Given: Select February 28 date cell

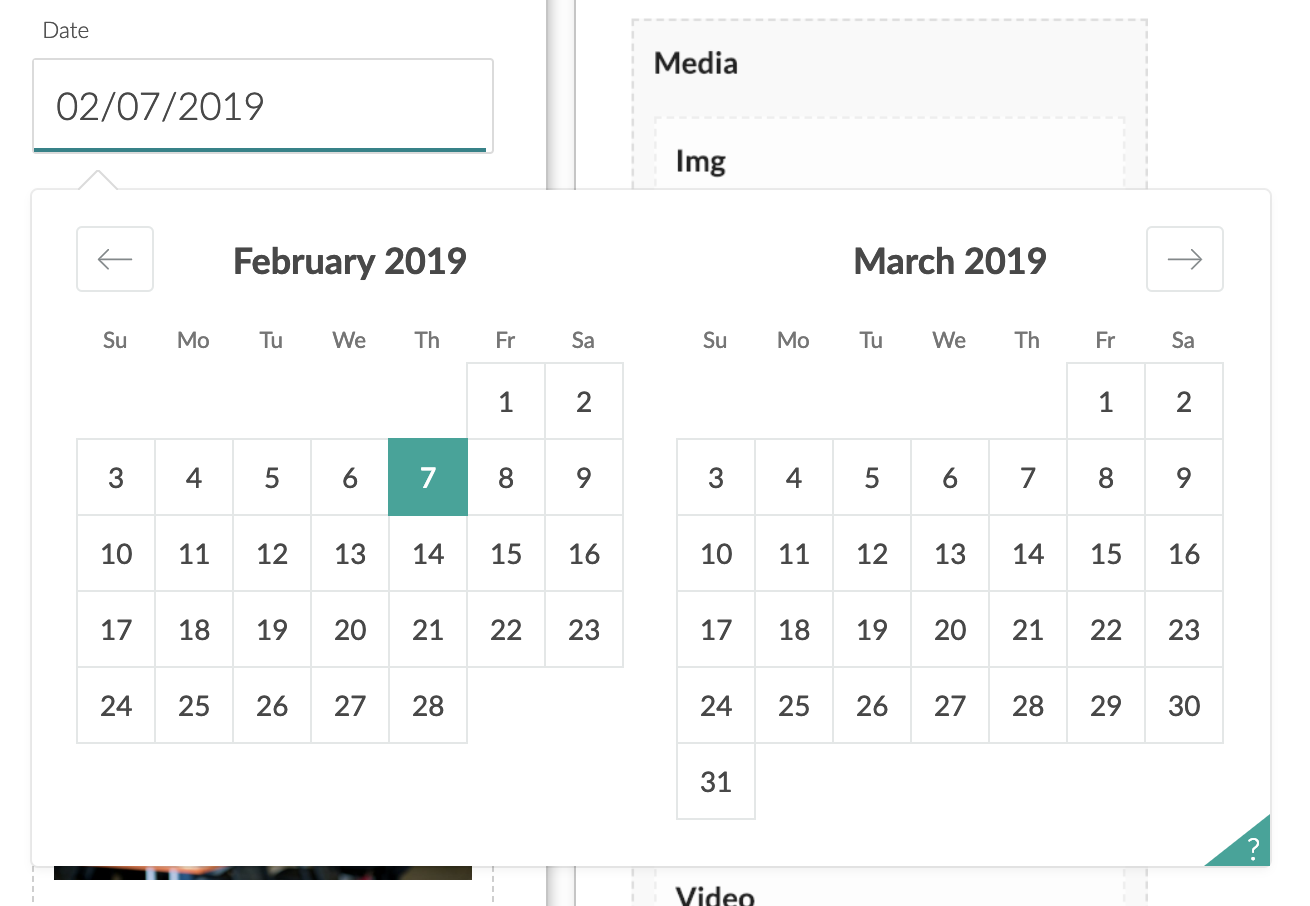Looking at the screenshot, I should tap(428, 705).
